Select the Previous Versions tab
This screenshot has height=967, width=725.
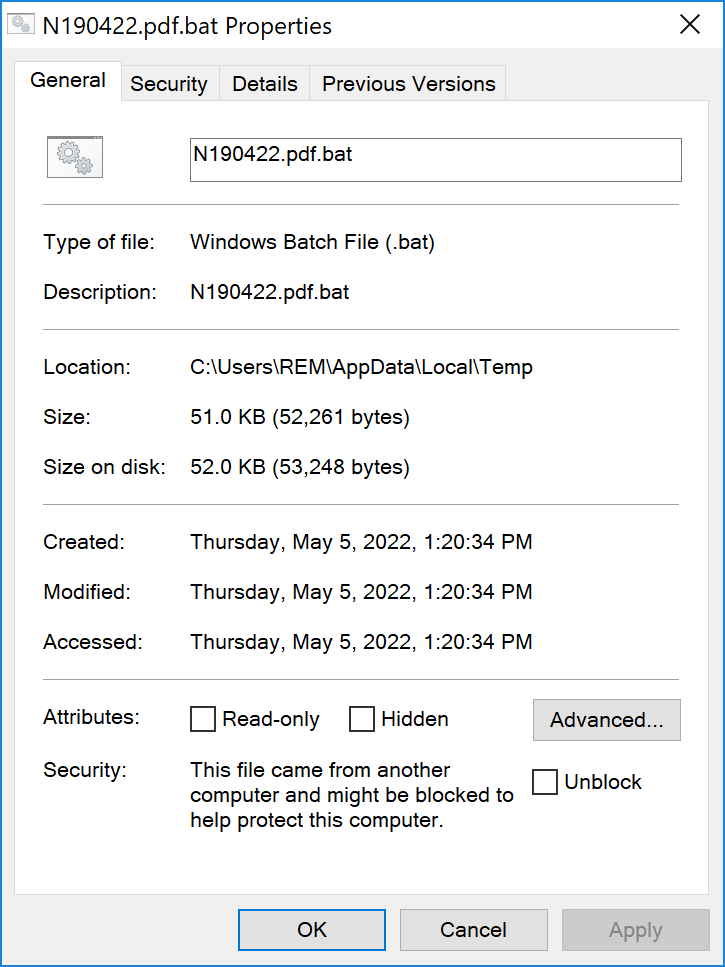(408, 84)
